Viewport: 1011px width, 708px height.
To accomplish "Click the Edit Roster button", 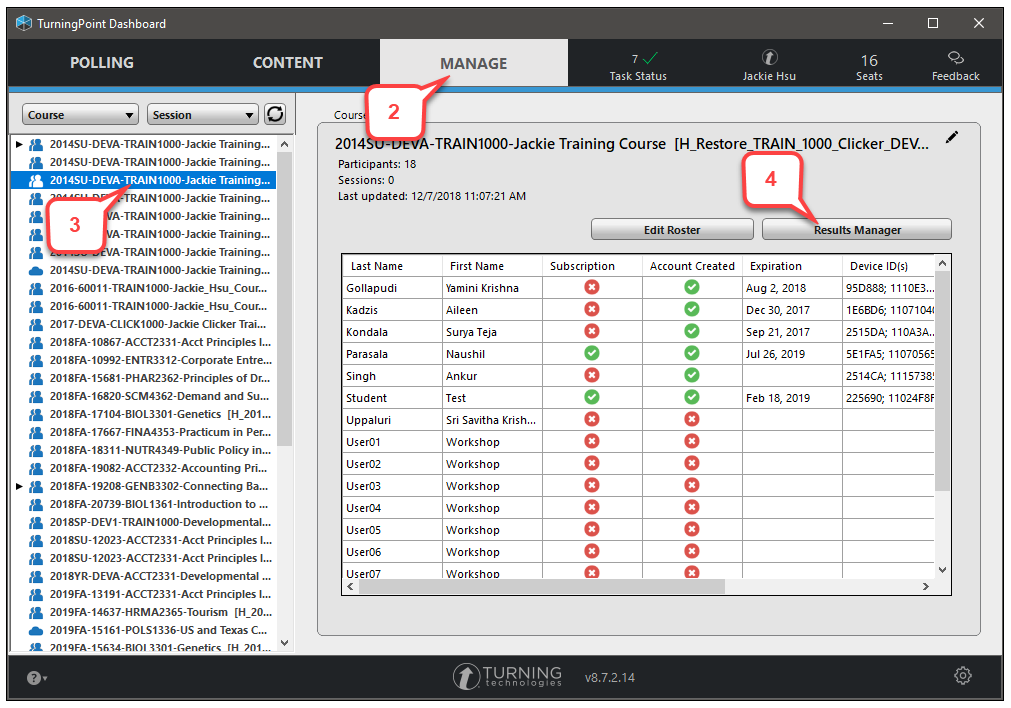I will [x=672, y=230].
